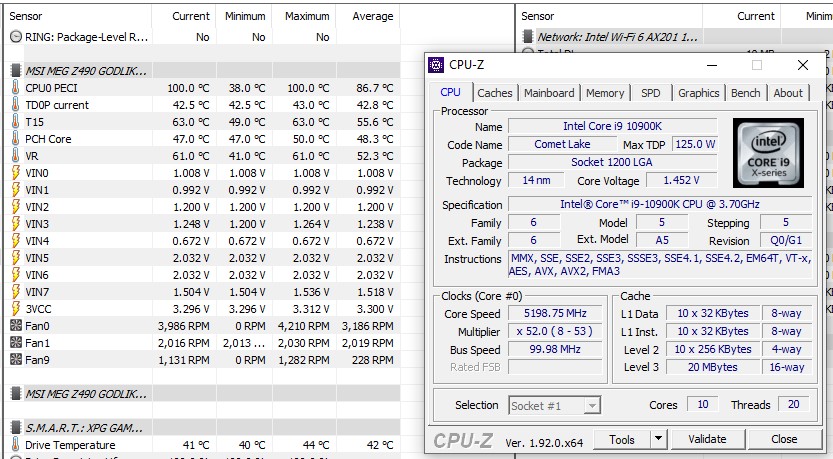Click the Package value Socket 1200 LGA
This screenshot has height=459, width=833.
point(613,162)
